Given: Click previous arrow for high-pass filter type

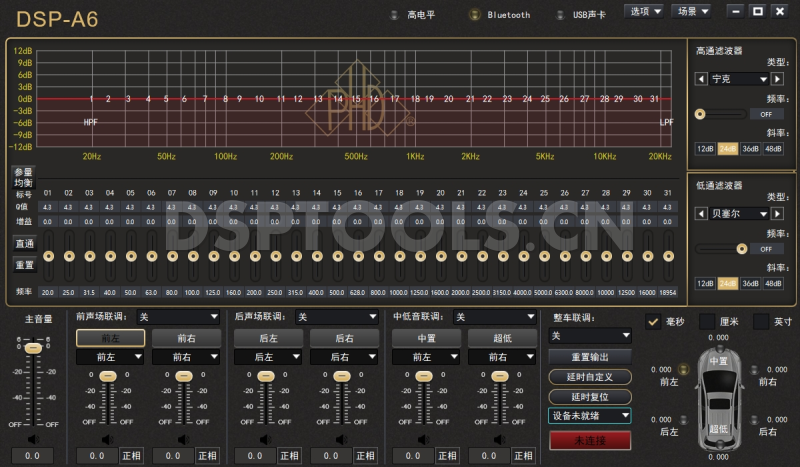Looking at the screenshot, I should (703, 78).
